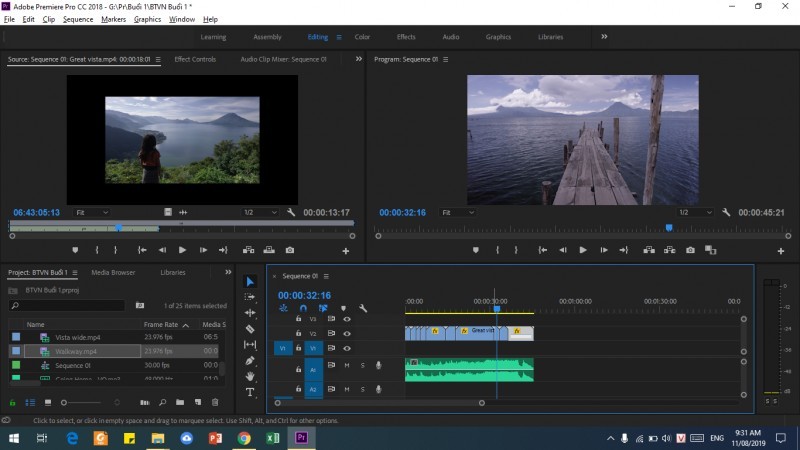Select the Pen tool
800x450 pixels.
point(250,361)
